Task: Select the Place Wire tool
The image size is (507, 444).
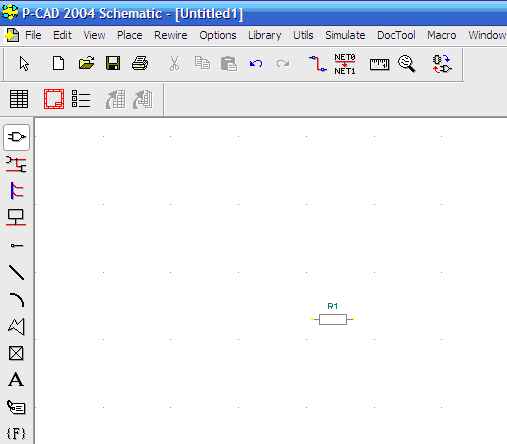Action: 16,164
